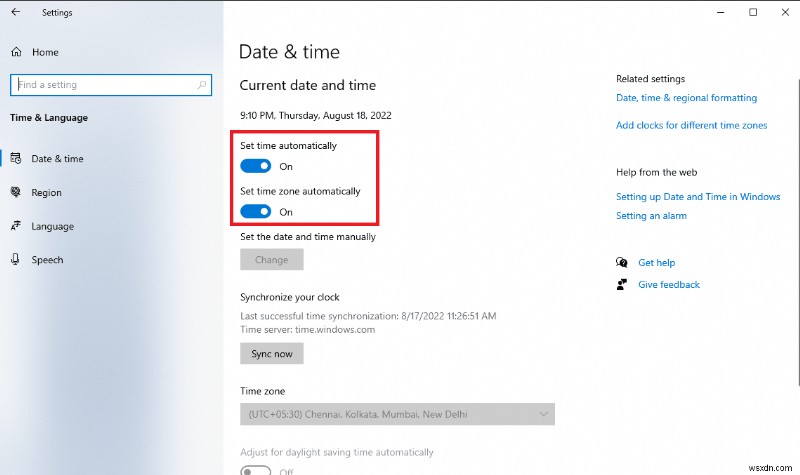Open the Time zone dropdown
Image resolution: width=800 pixels, height=475 pixels.
point(397,414)
